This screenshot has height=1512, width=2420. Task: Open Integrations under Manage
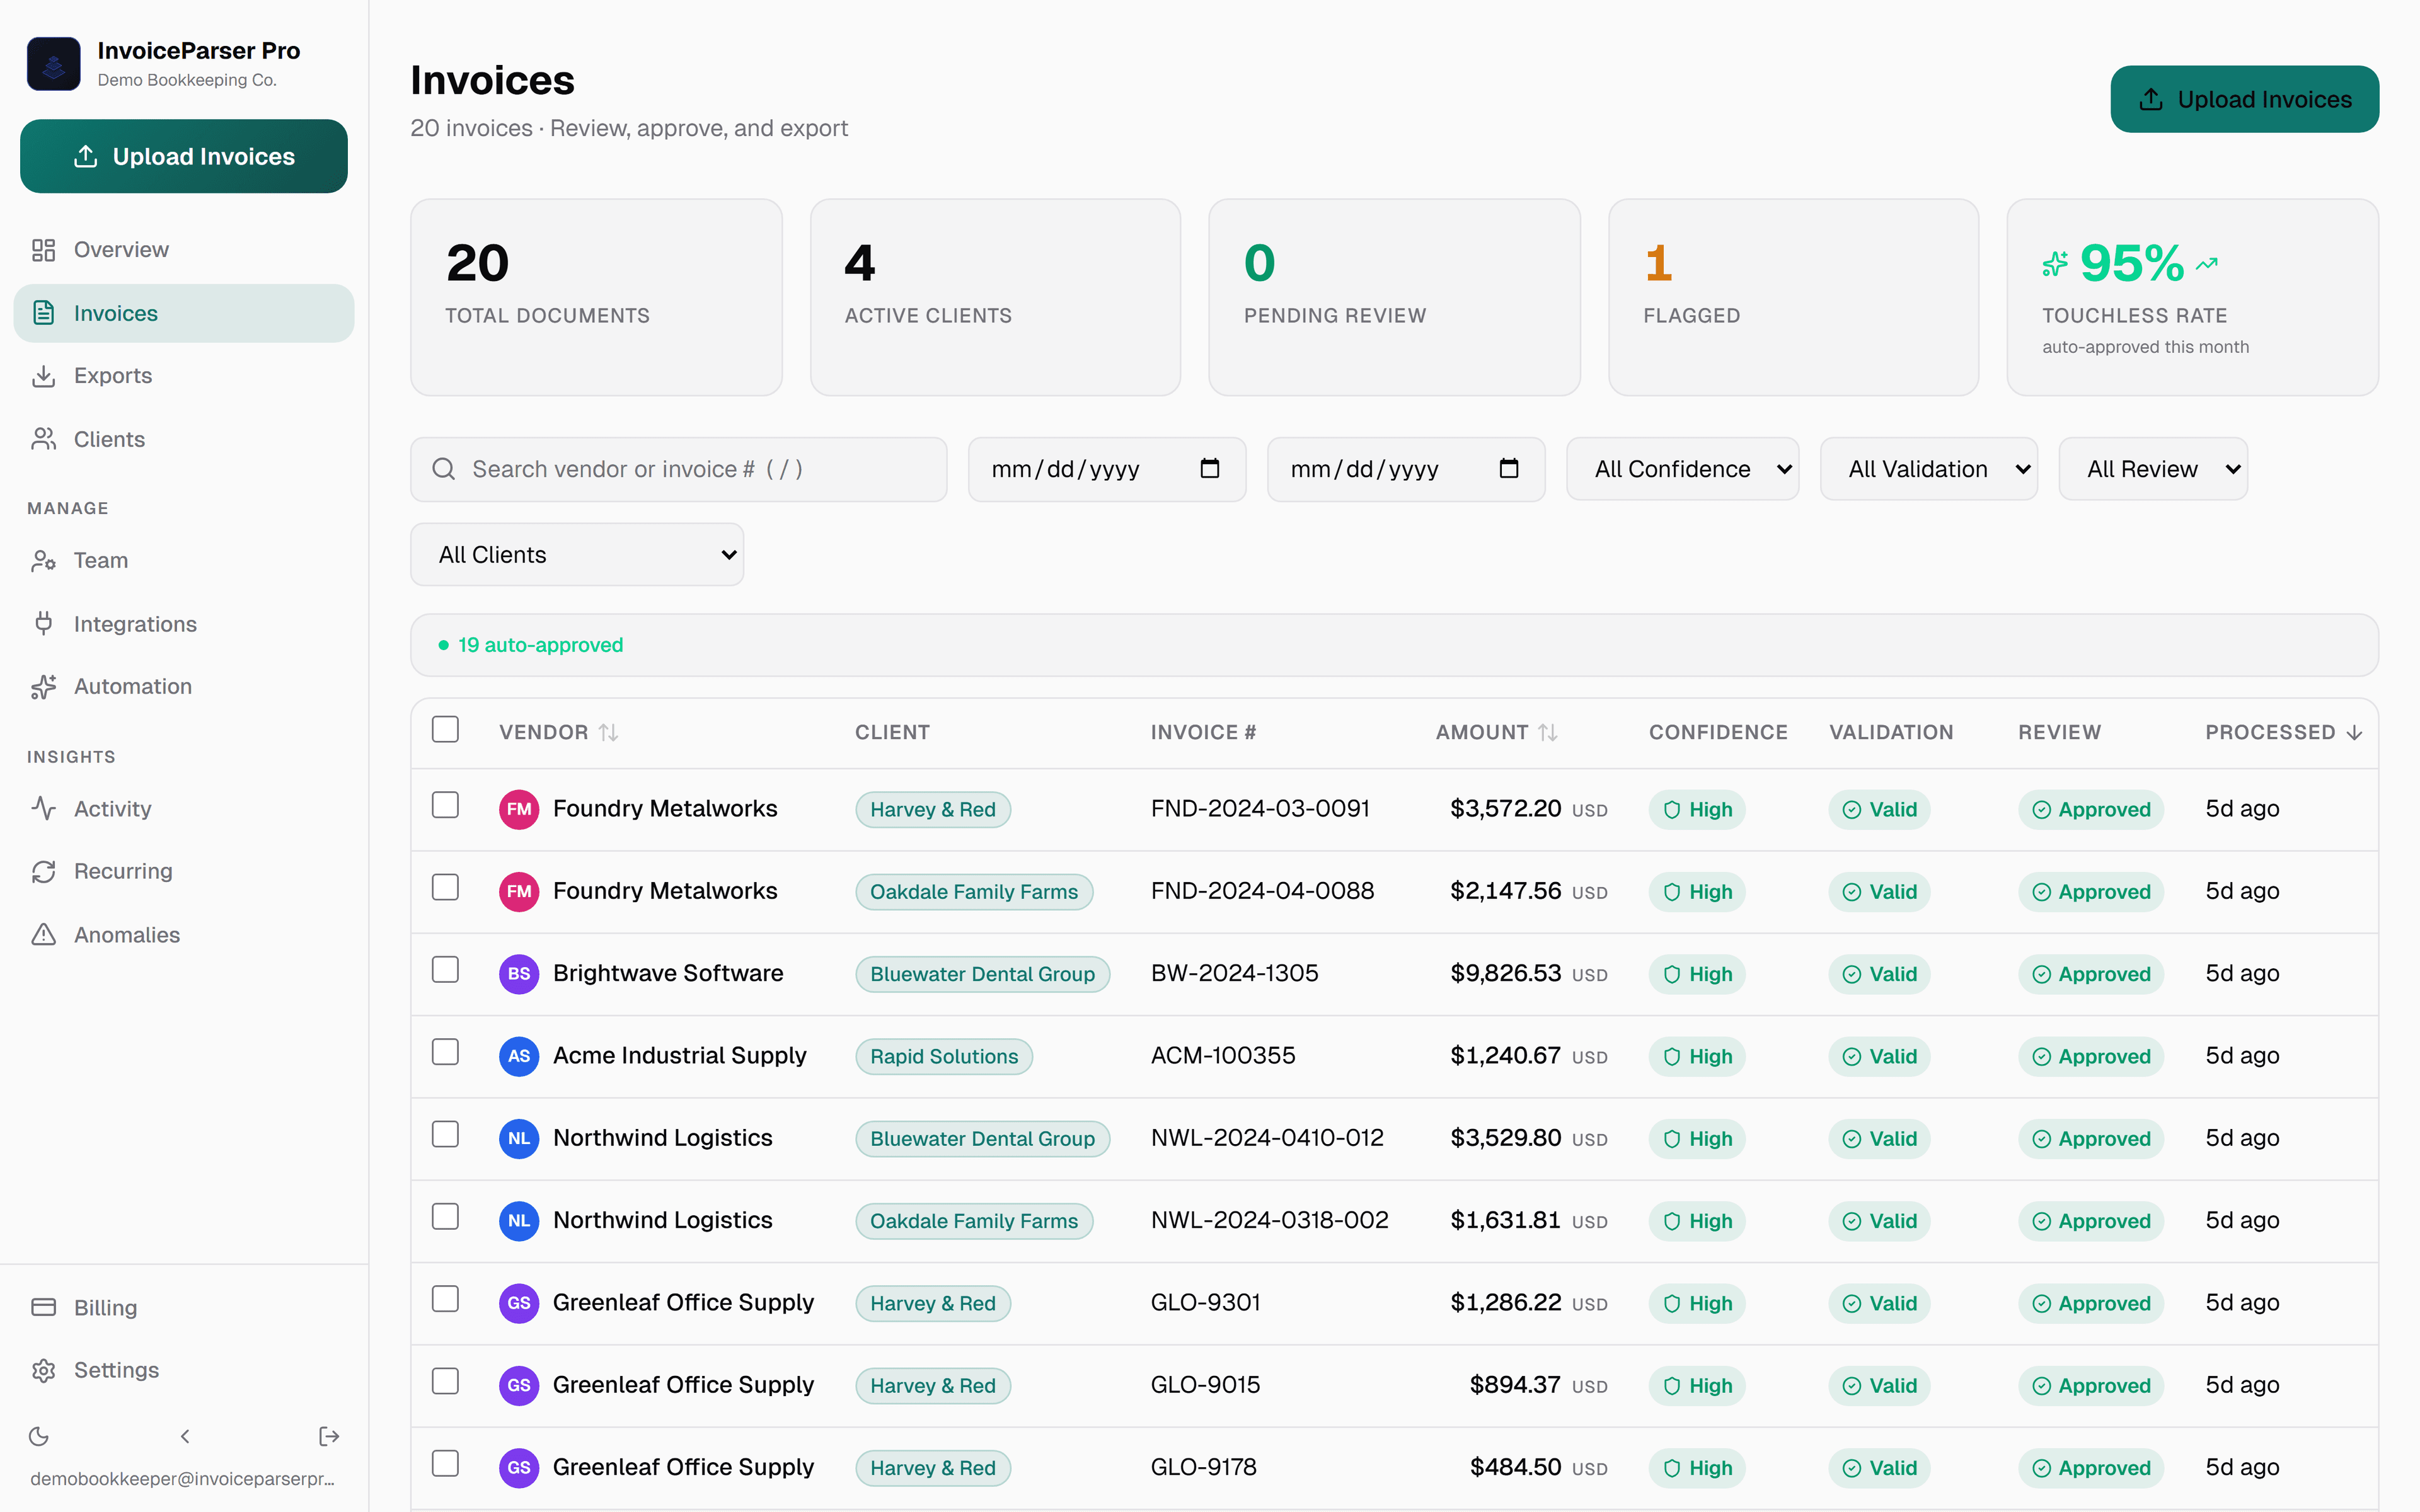[x=184, y=624]
